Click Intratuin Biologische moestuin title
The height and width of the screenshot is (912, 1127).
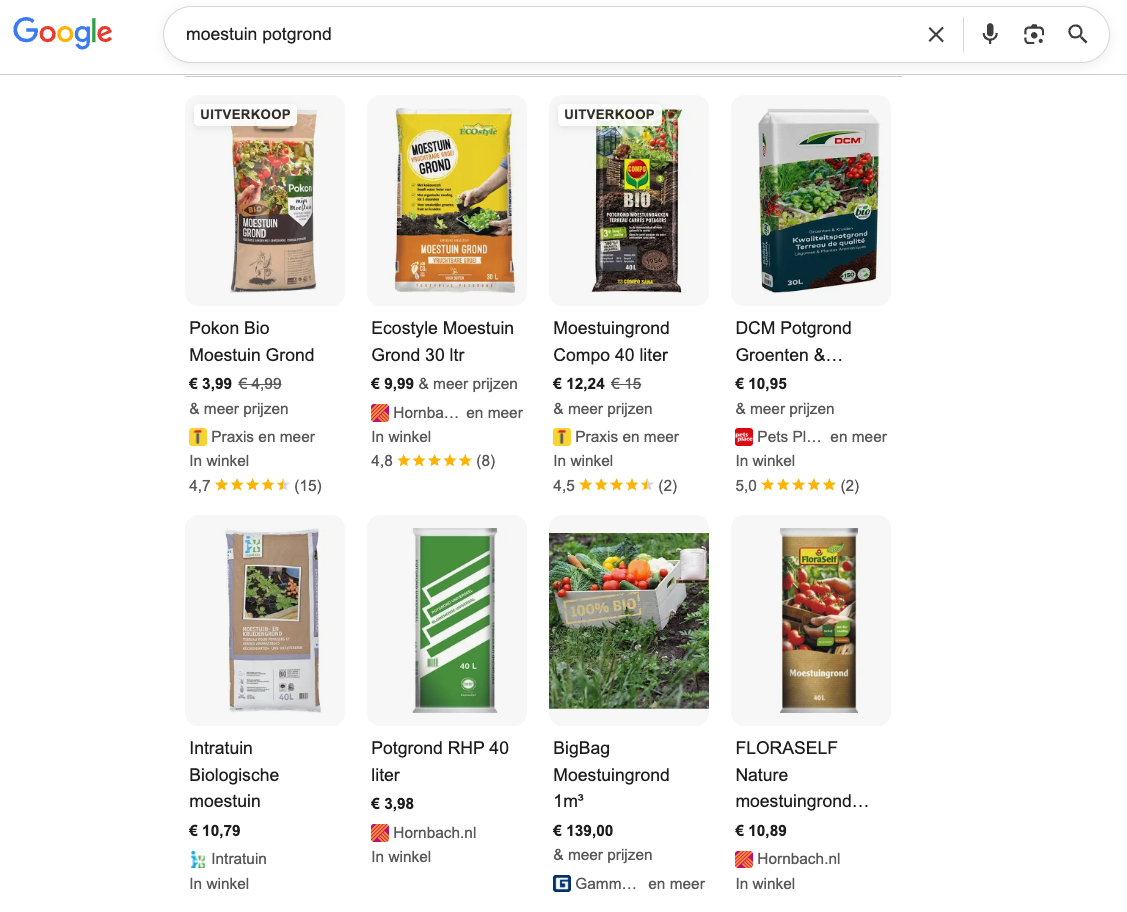pos(234,774)
